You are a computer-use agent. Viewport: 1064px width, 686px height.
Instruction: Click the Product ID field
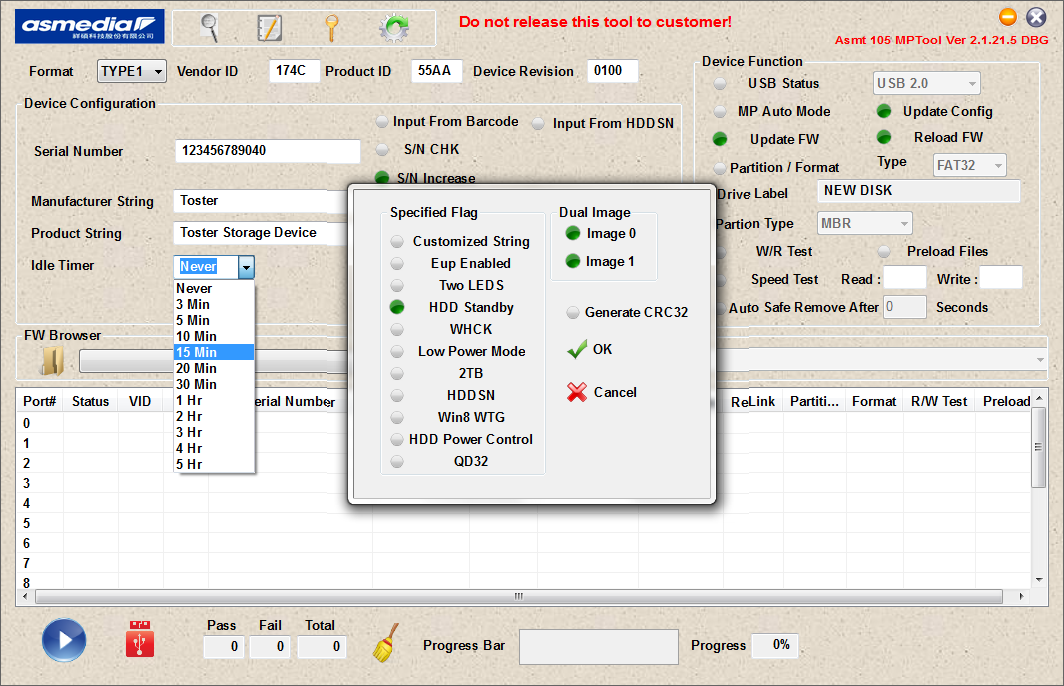(x=436, y=71)
